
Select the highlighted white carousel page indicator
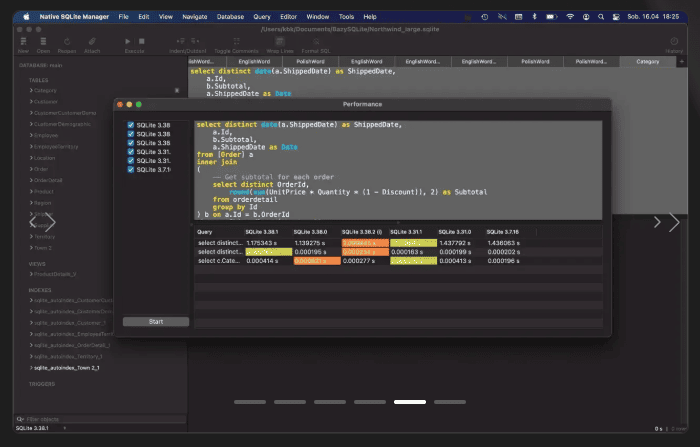(410, 402)
